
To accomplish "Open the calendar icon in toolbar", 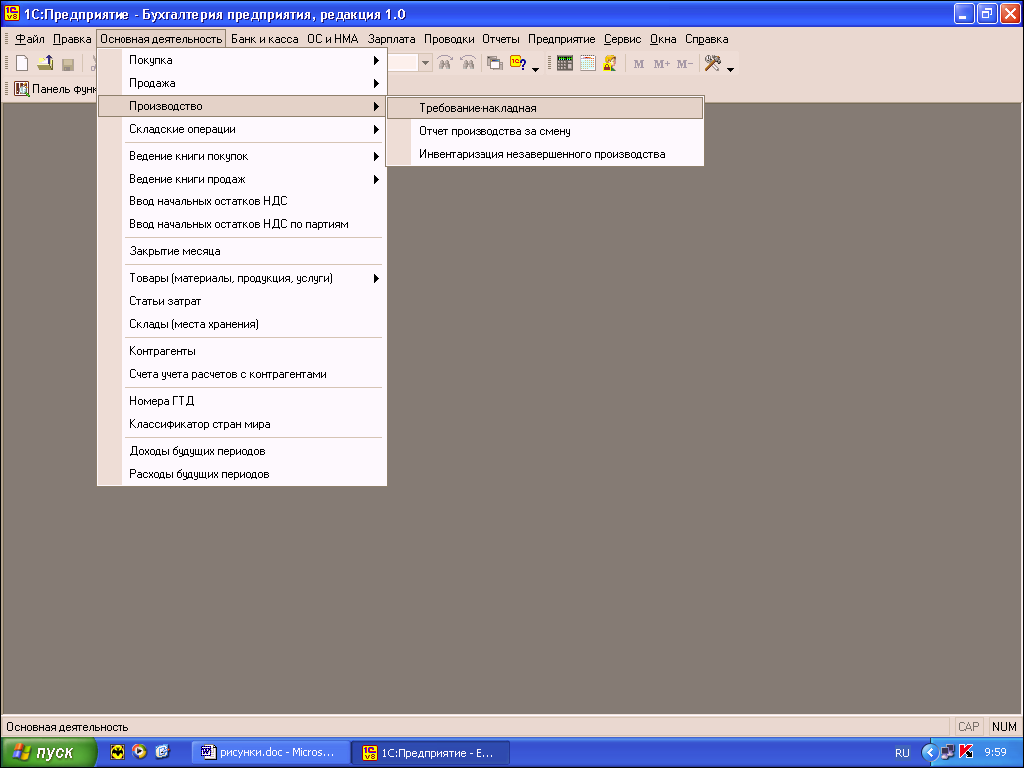I will (588, 63).
